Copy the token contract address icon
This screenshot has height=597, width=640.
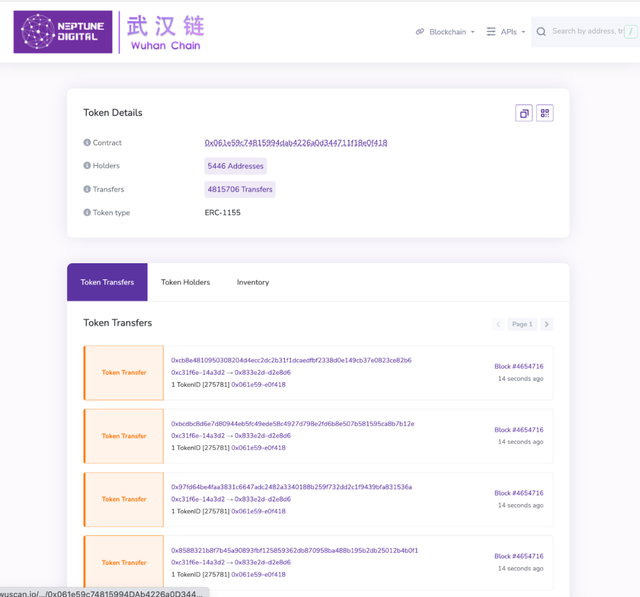click(x=524, y=113)
